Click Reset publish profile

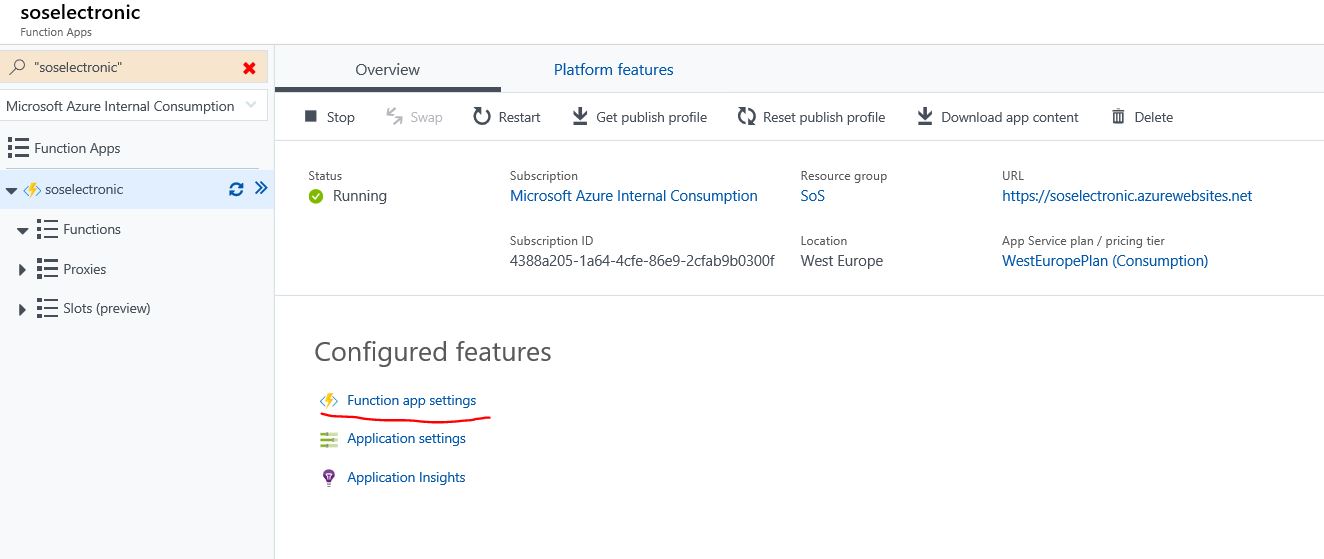pos(811,117)
